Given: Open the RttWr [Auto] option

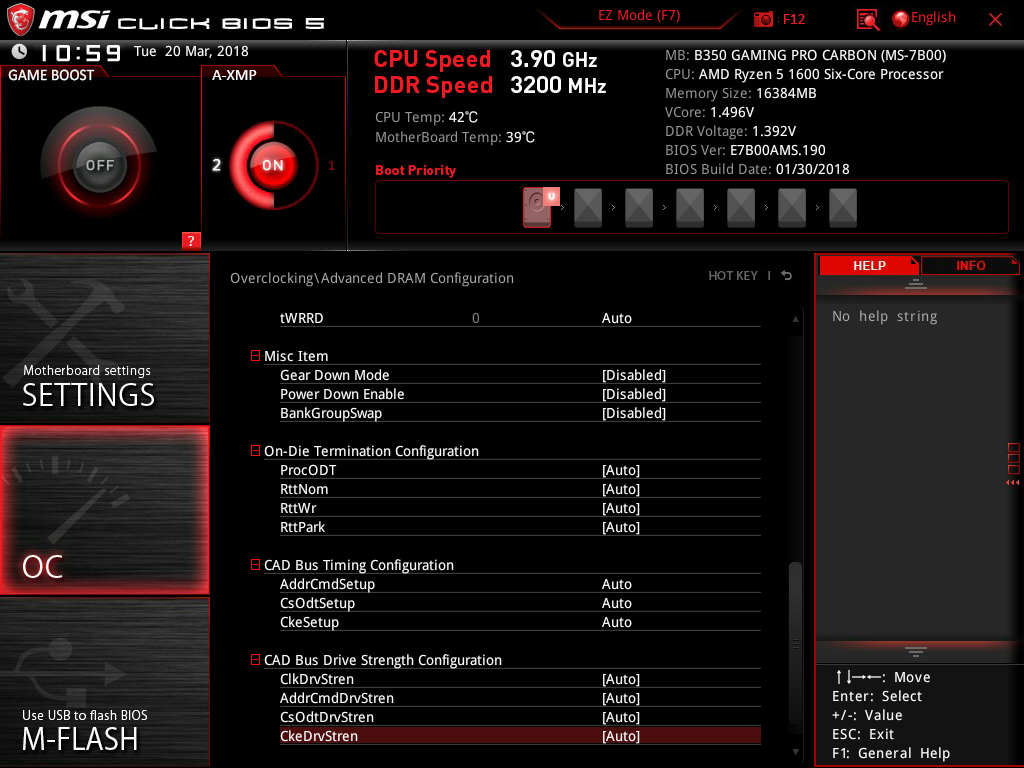Looking at the screenshot, I should click(x=620, y=508).
